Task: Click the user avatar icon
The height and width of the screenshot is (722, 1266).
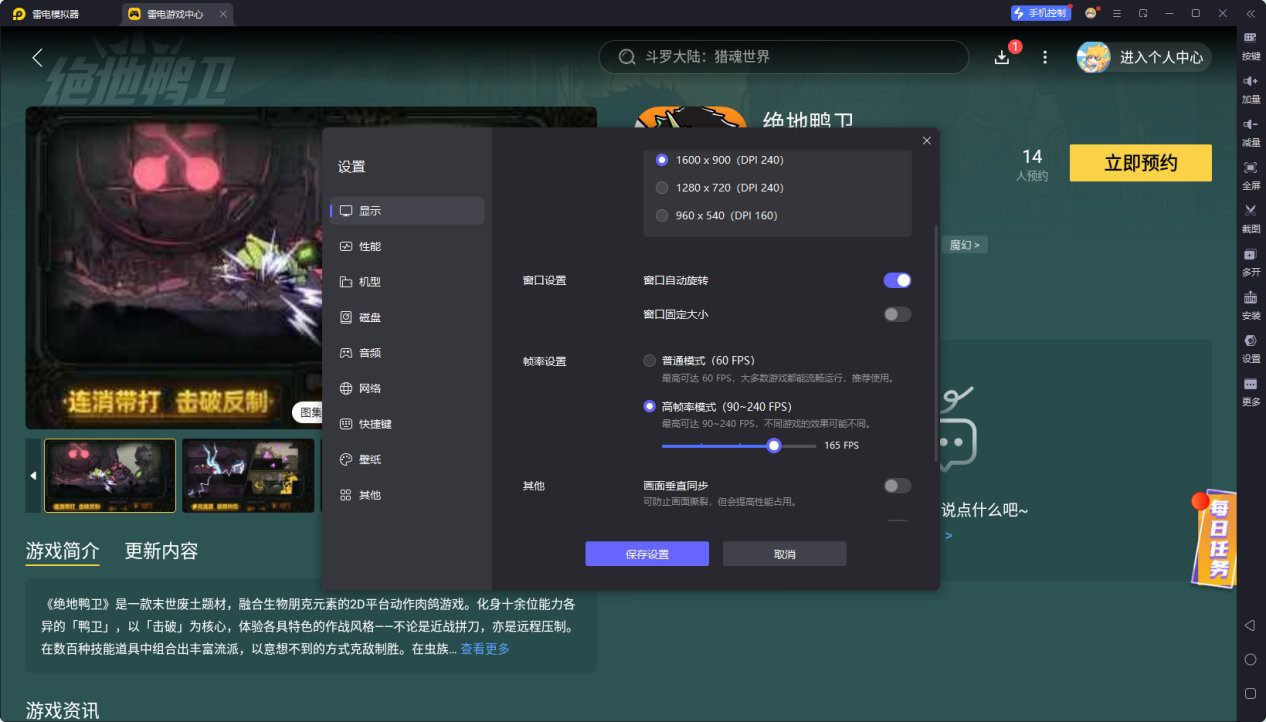Action: [x=1093, y=57]
